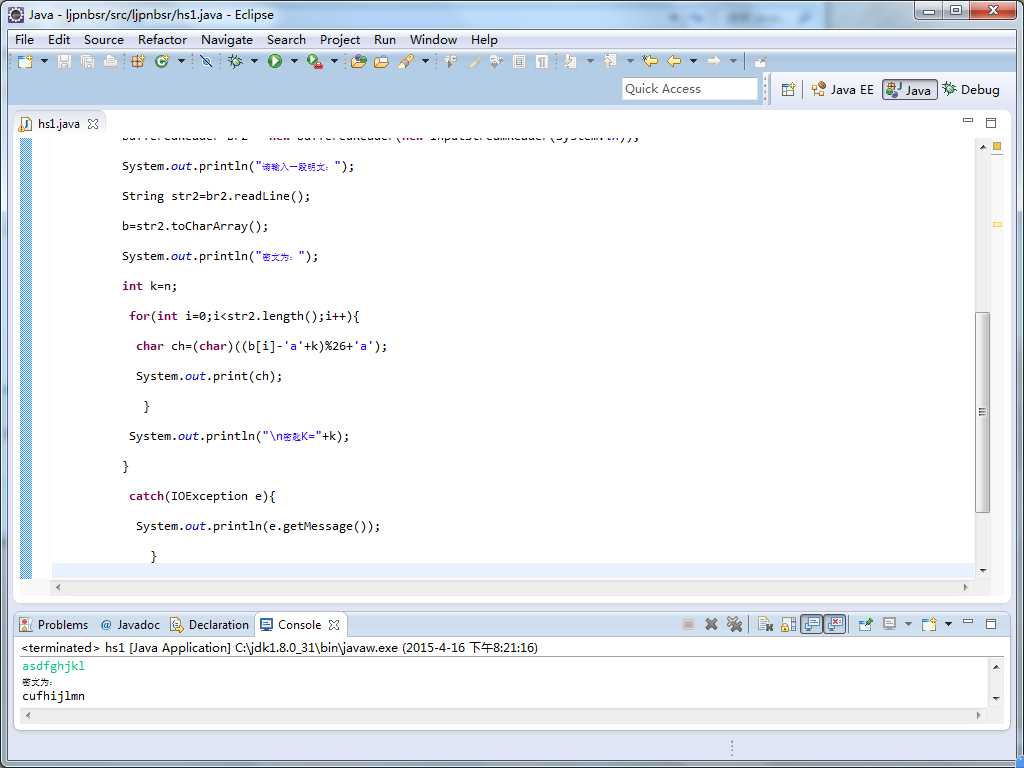Image resolution: width=1024 pixels, height=768 pixels.
Task: Select the Java perspective button
Action: [x=909, y=89]
